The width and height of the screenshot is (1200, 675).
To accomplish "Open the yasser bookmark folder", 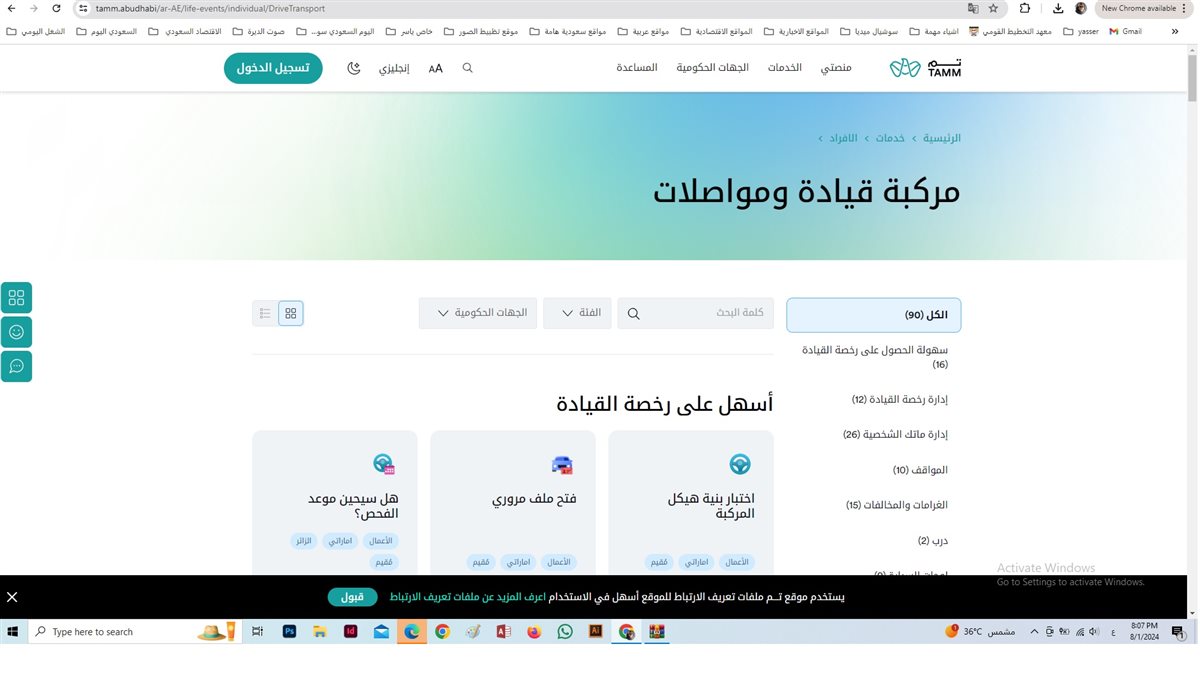I will (1081, 31).
